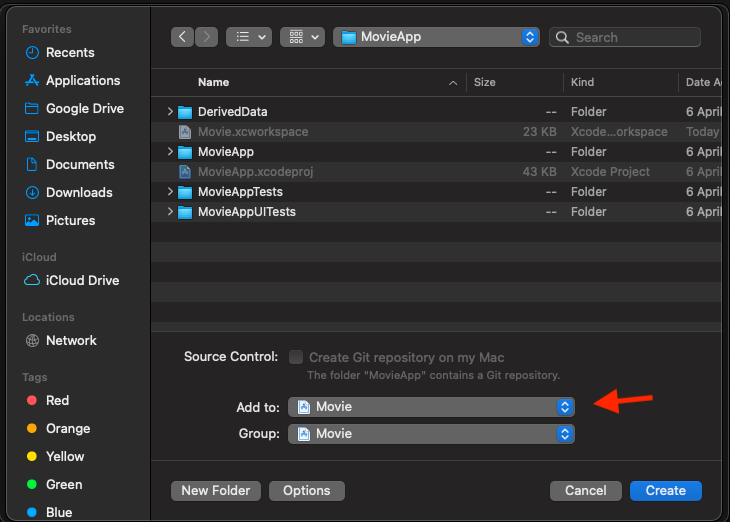Open the Group Movie dropdown

click(x=431, y=434)
